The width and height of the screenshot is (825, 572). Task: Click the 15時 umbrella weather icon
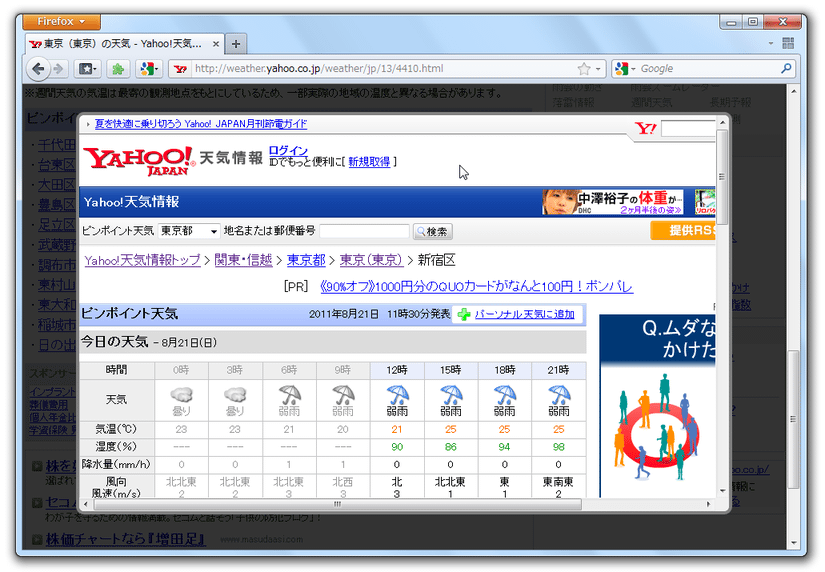(451, 395)
